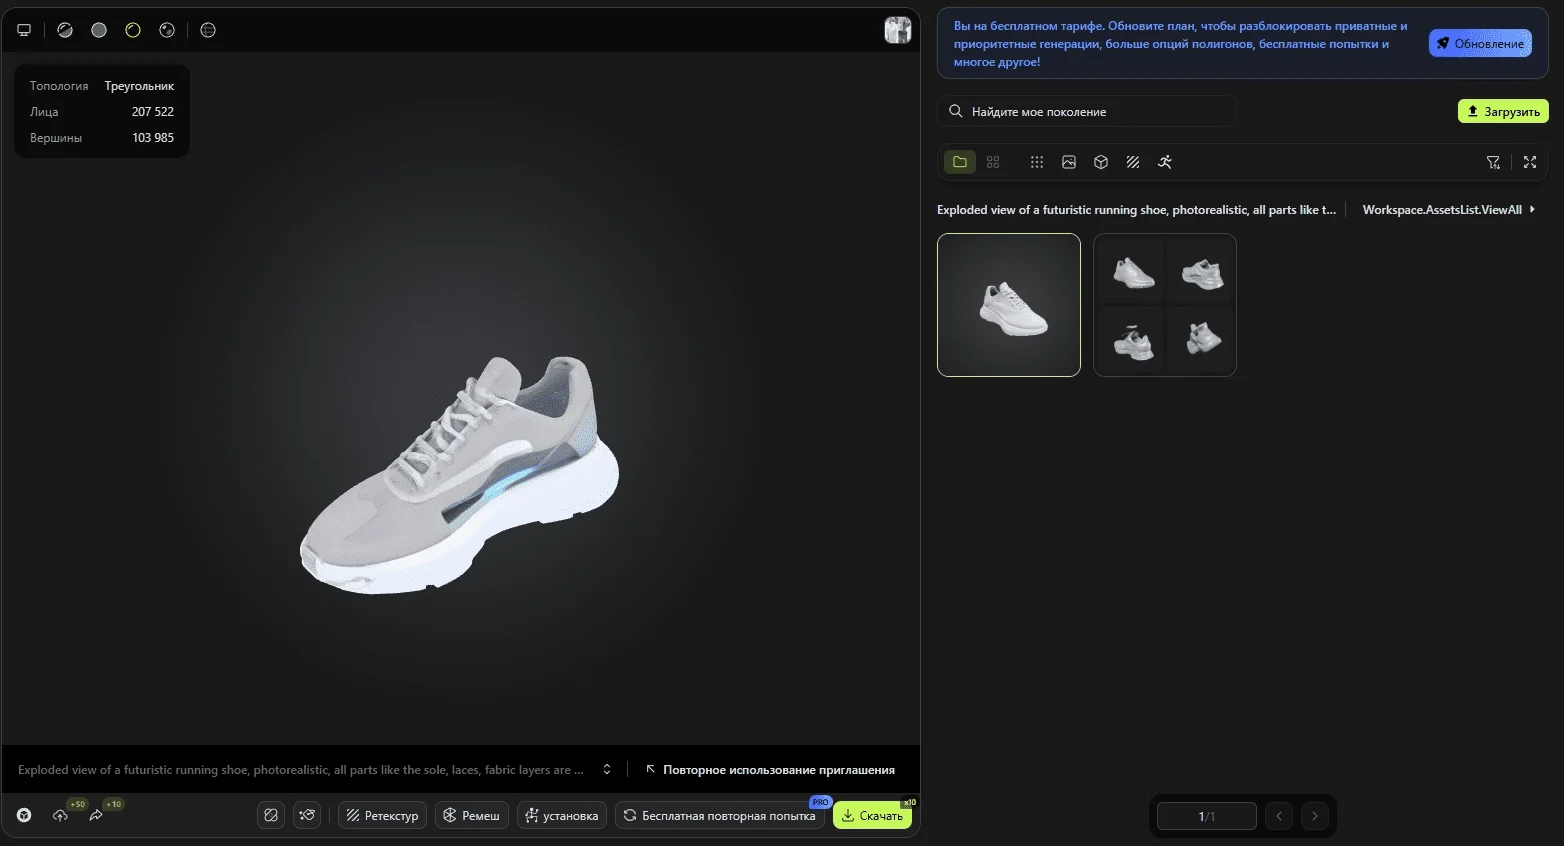Click the cloud upload icon with +50 badge

tap(61, 816)
